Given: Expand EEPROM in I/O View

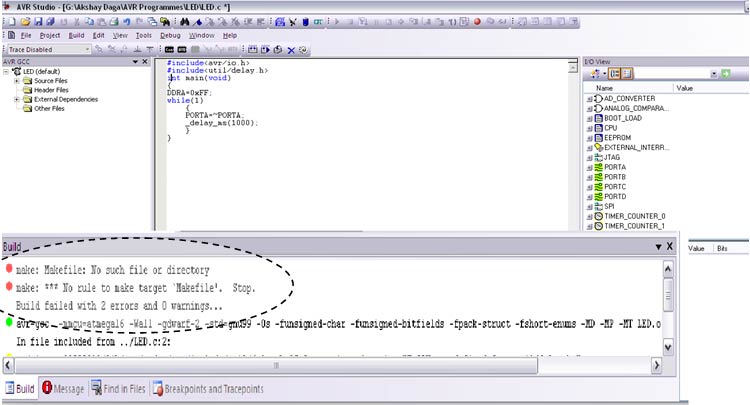Looking at the screenshot, I should tap(589, 138).
